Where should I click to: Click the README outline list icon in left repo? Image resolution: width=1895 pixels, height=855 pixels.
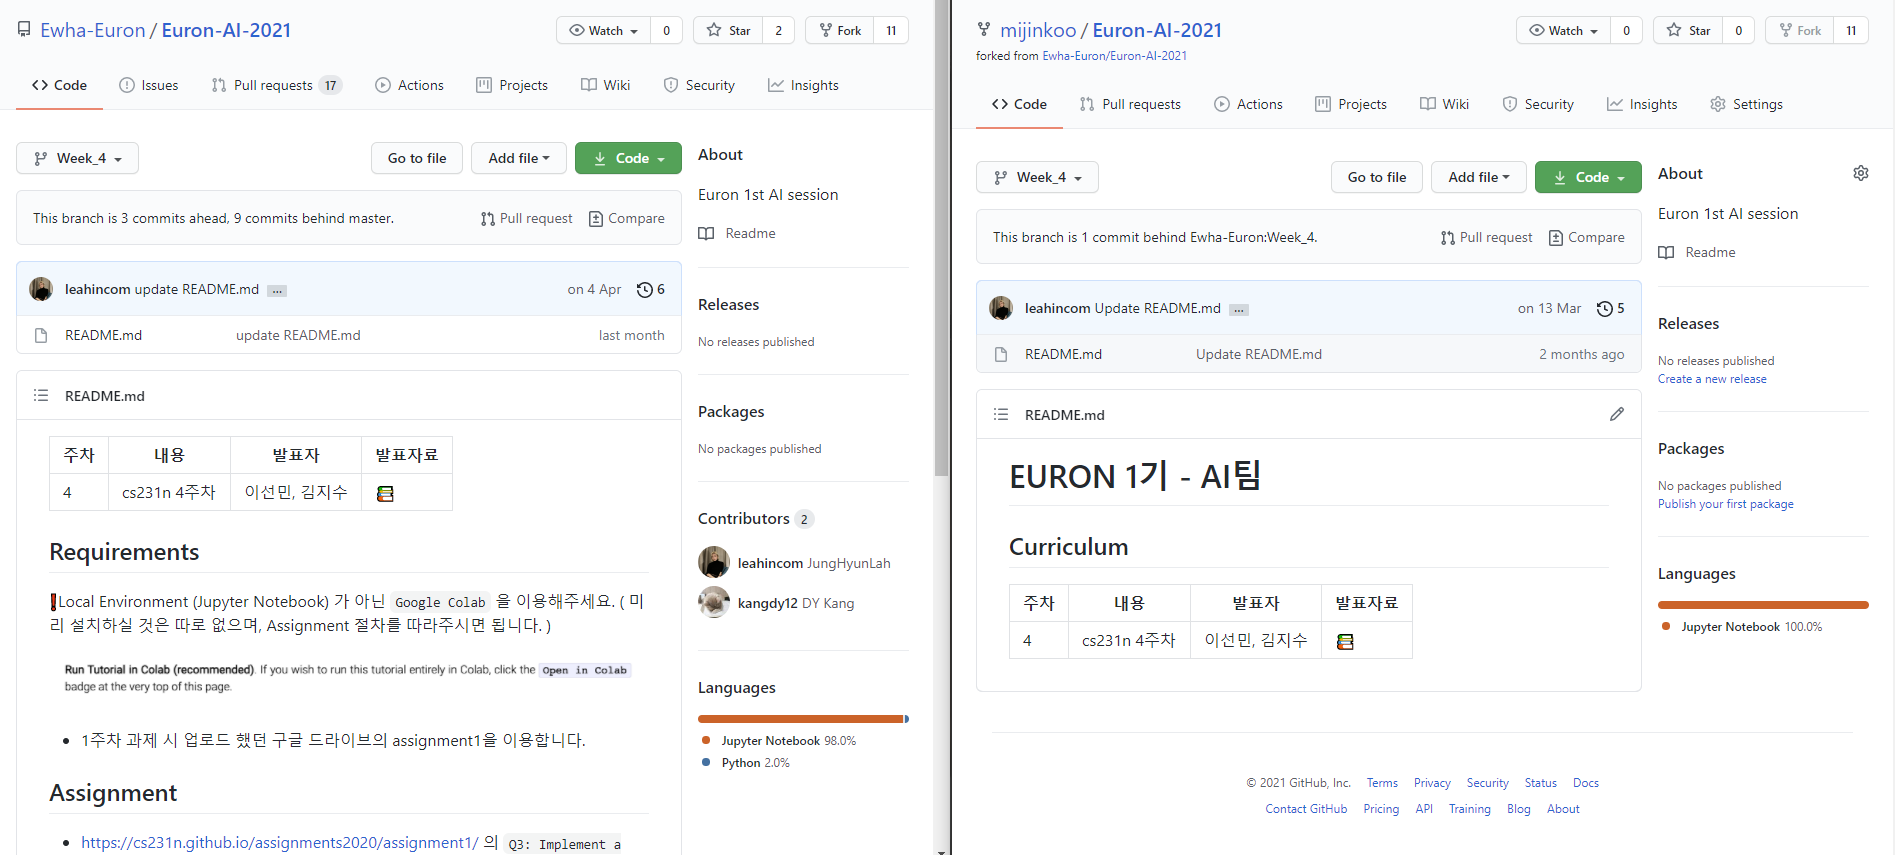pos(41,396)
